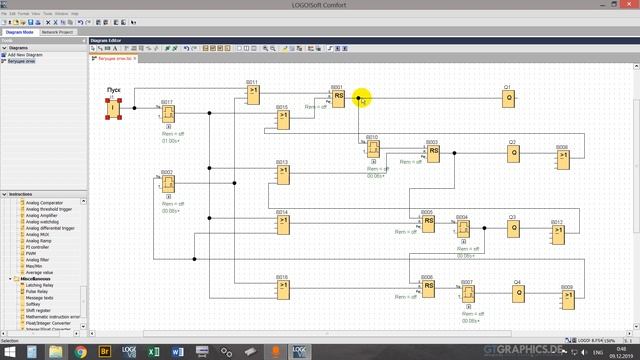The height and width of the screenshot is (360, 640).
Task: Click instructions list scroll-up arrow
Action: click(83, 201)
